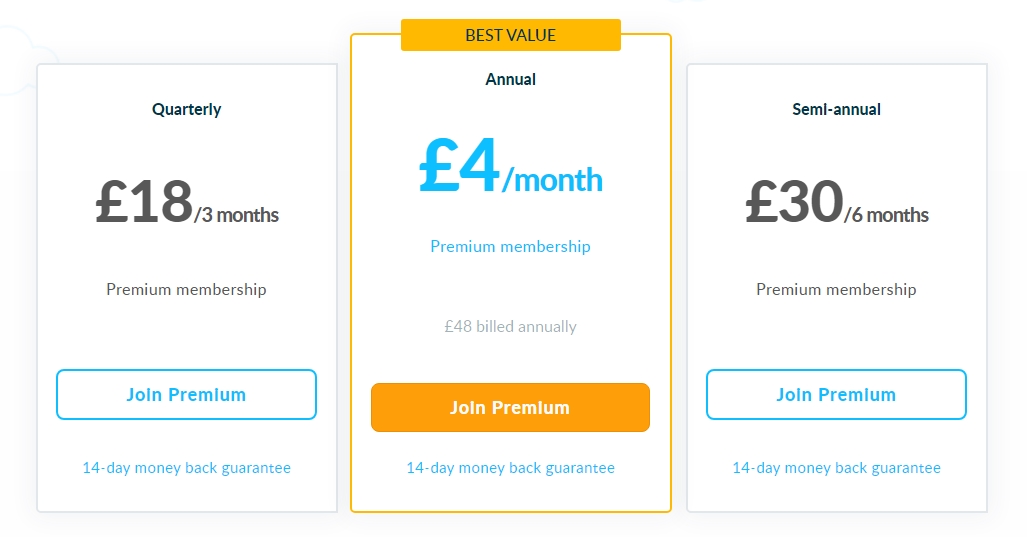Click the blue Premium membership text
Image resolution: width=1027 pixels, height=537 pixels.
[510, 246]
